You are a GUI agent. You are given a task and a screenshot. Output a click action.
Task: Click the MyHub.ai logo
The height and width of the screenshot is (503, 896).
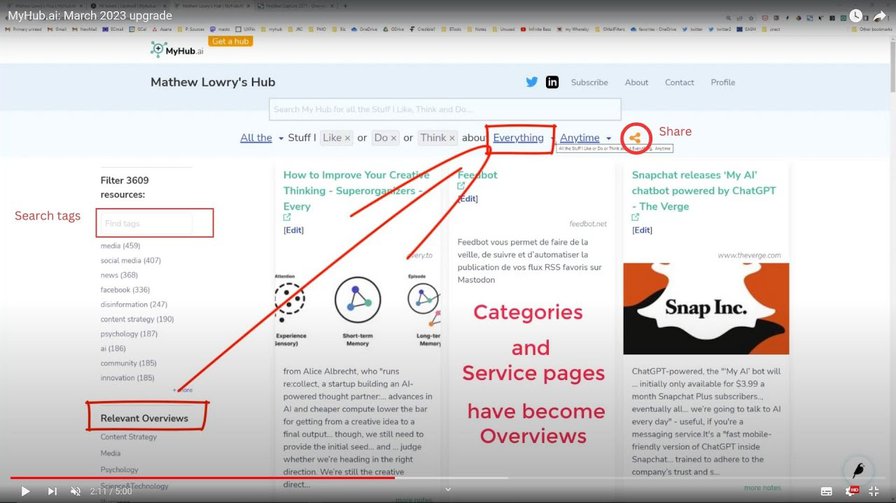pos(177,50)
